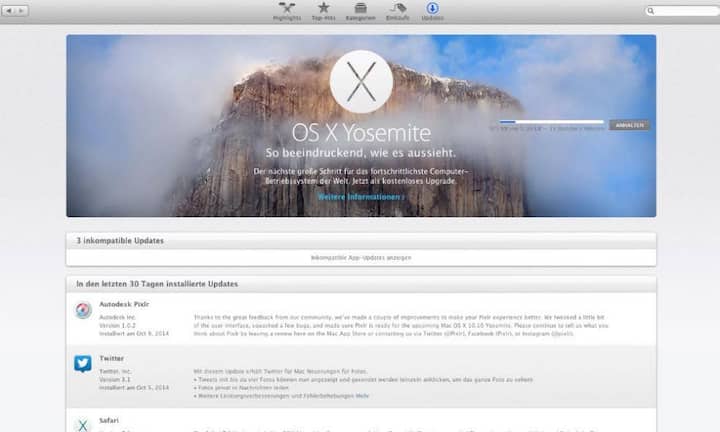
Task: Click the magnifier icon in search
Action: click(x=651, y=11)
